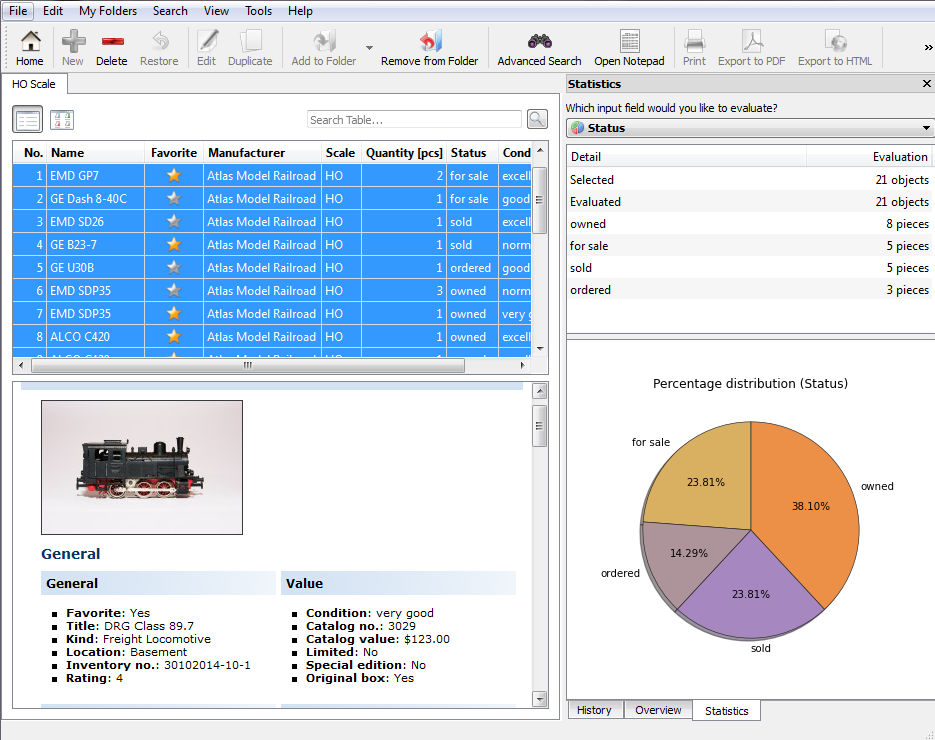935x740 pixels.
Task: Toggle favorite star for EMD SD26
Action: 174,221
